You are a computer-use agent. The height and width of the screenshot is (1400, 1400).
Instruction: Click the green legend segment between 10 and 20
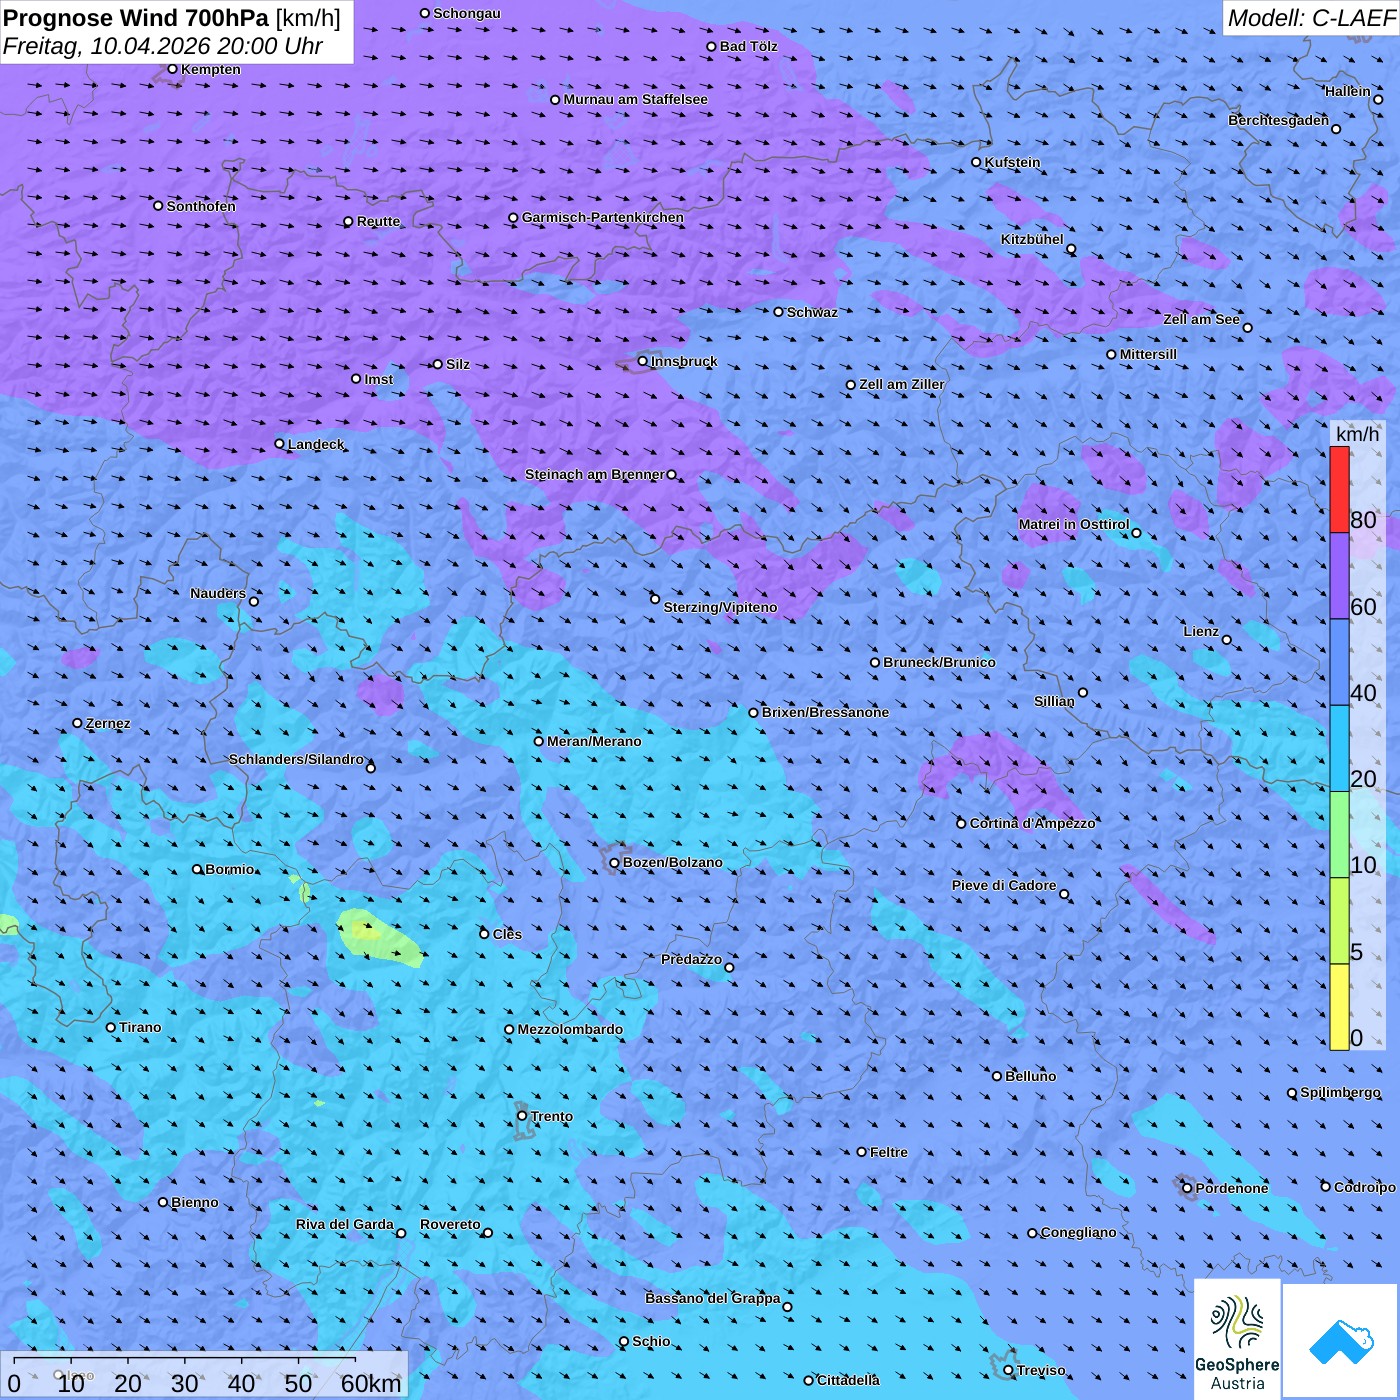pyautogui.click(x=1339, y=835)
